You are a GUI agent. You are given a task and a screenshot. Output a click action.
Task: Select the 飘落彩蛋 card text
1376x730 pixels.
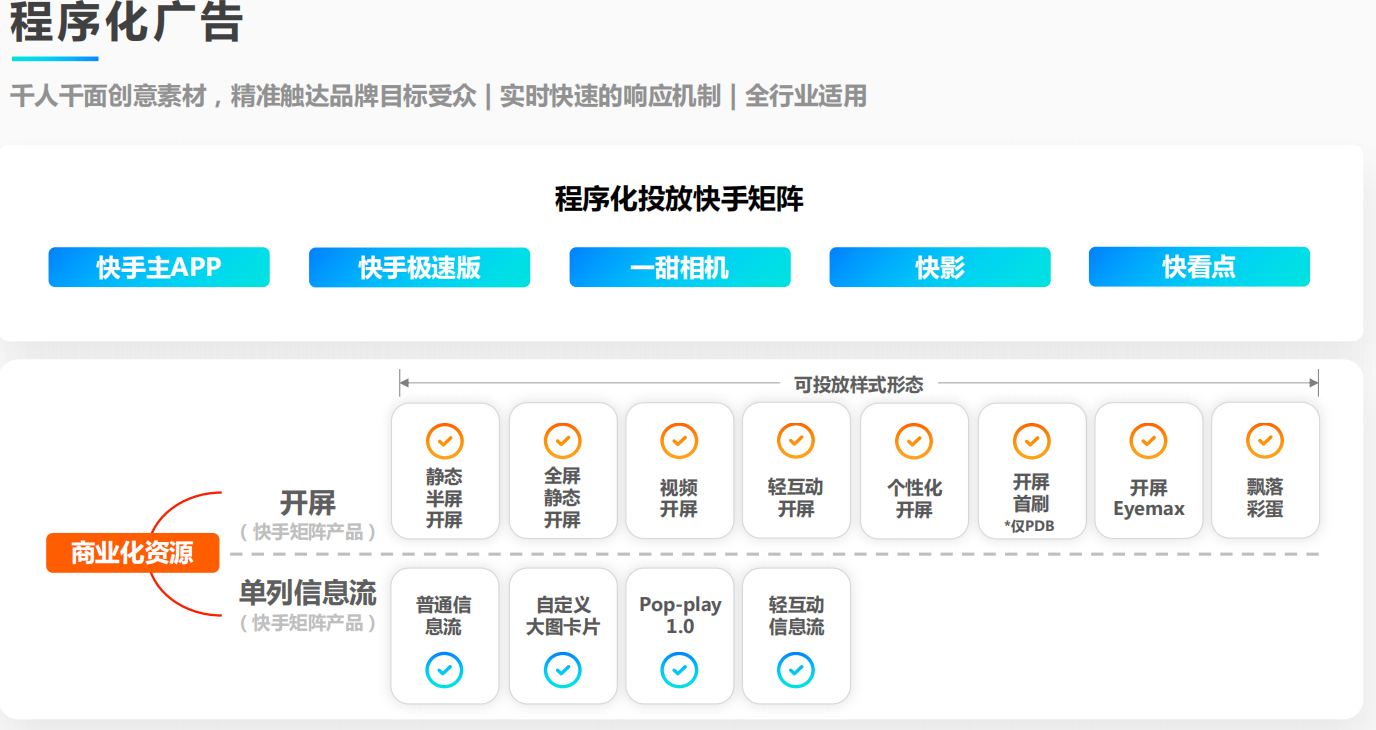[x=1265, y=498]
